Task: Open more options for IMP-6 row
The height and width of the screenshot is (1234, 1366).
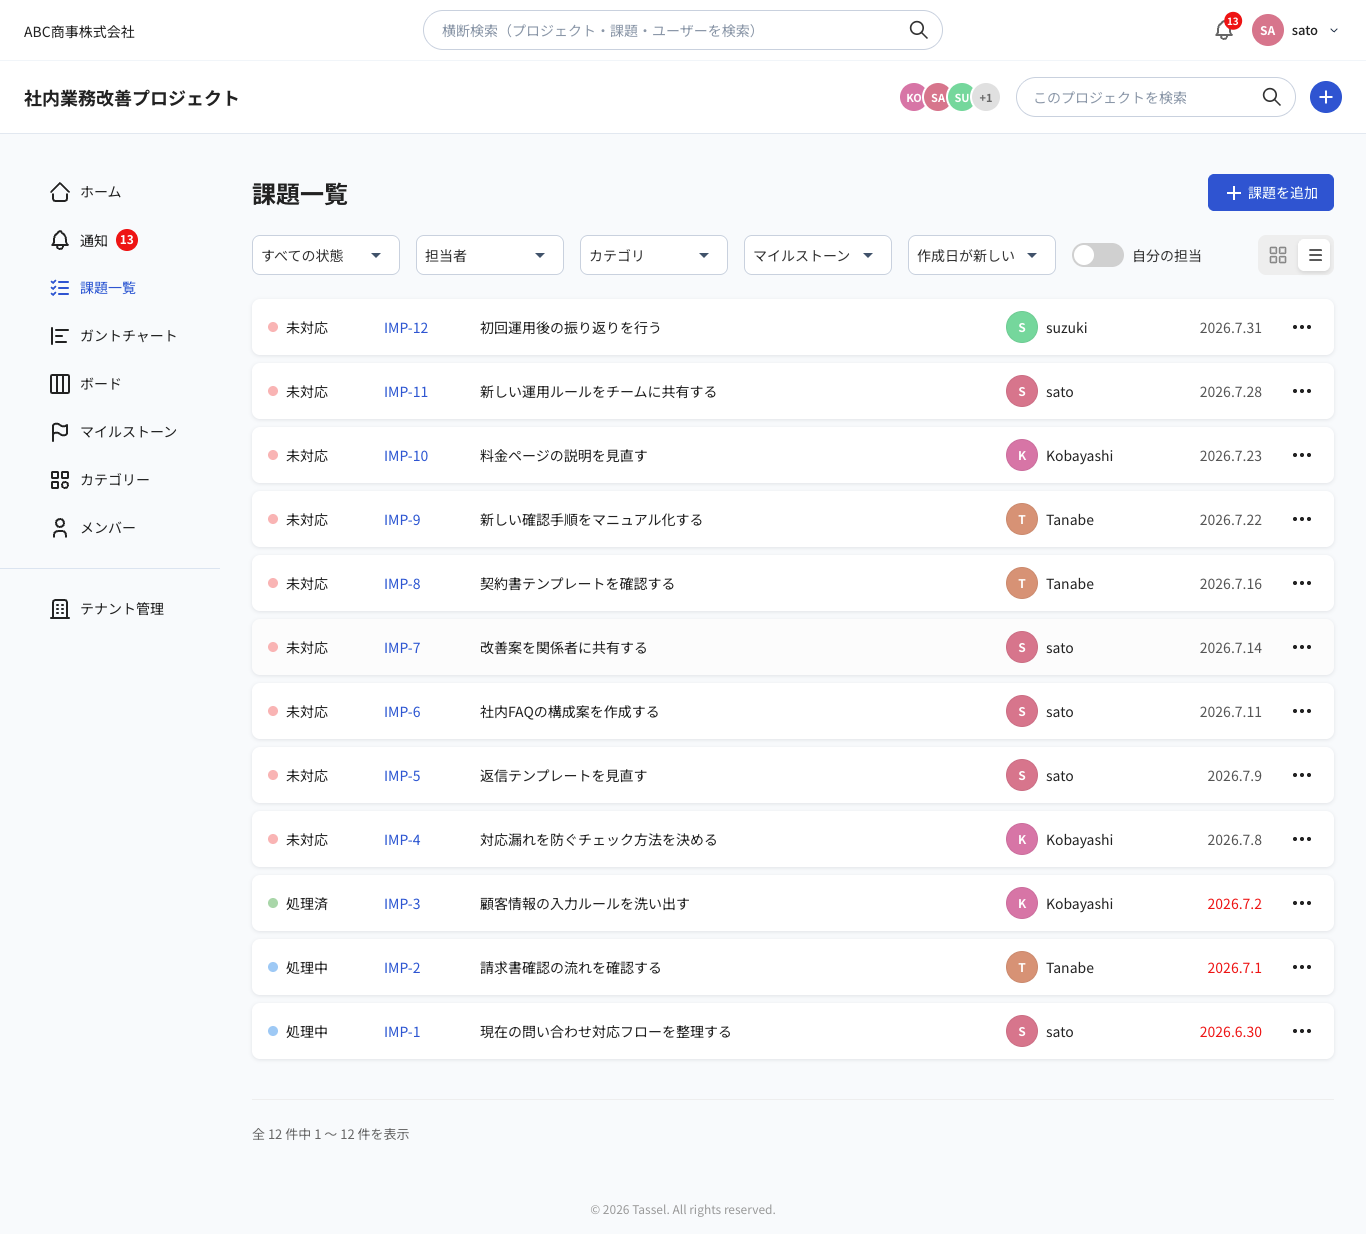Action: [x=1302, y=711]
